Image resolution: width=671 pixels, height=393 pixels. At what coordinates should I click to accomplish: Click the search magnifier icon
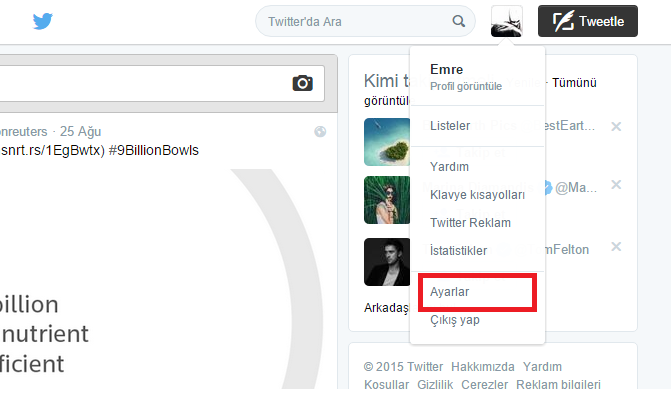coord(459,21)
